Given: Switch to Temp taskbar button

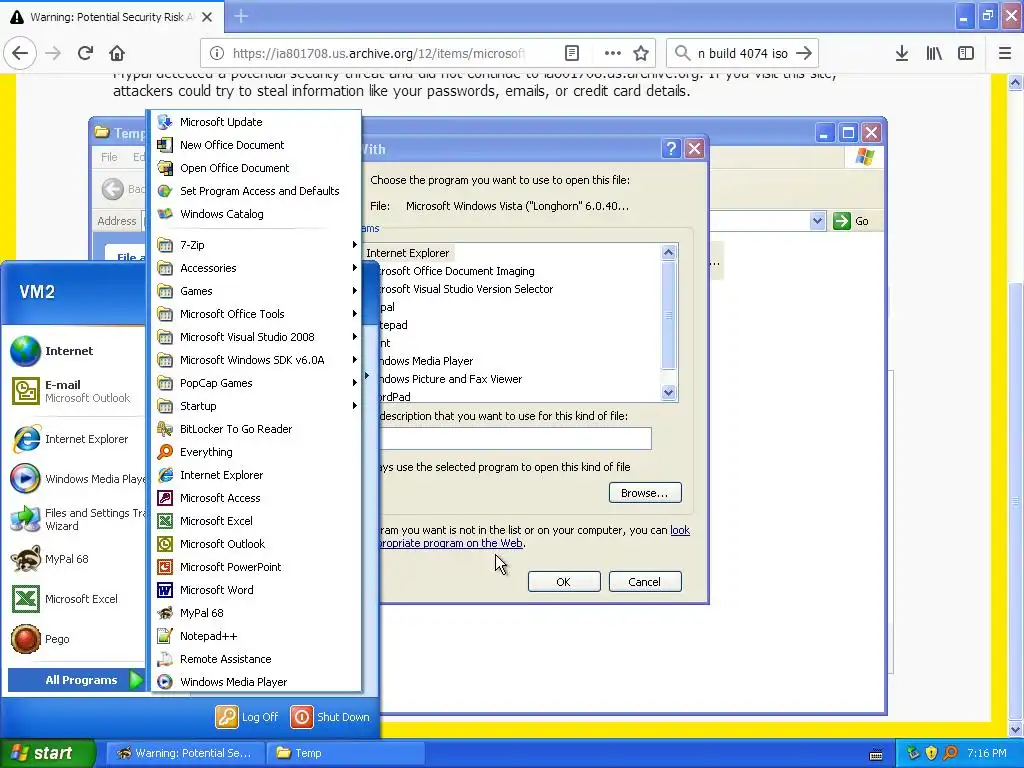Looking at the screenshot, I should 346,753.
